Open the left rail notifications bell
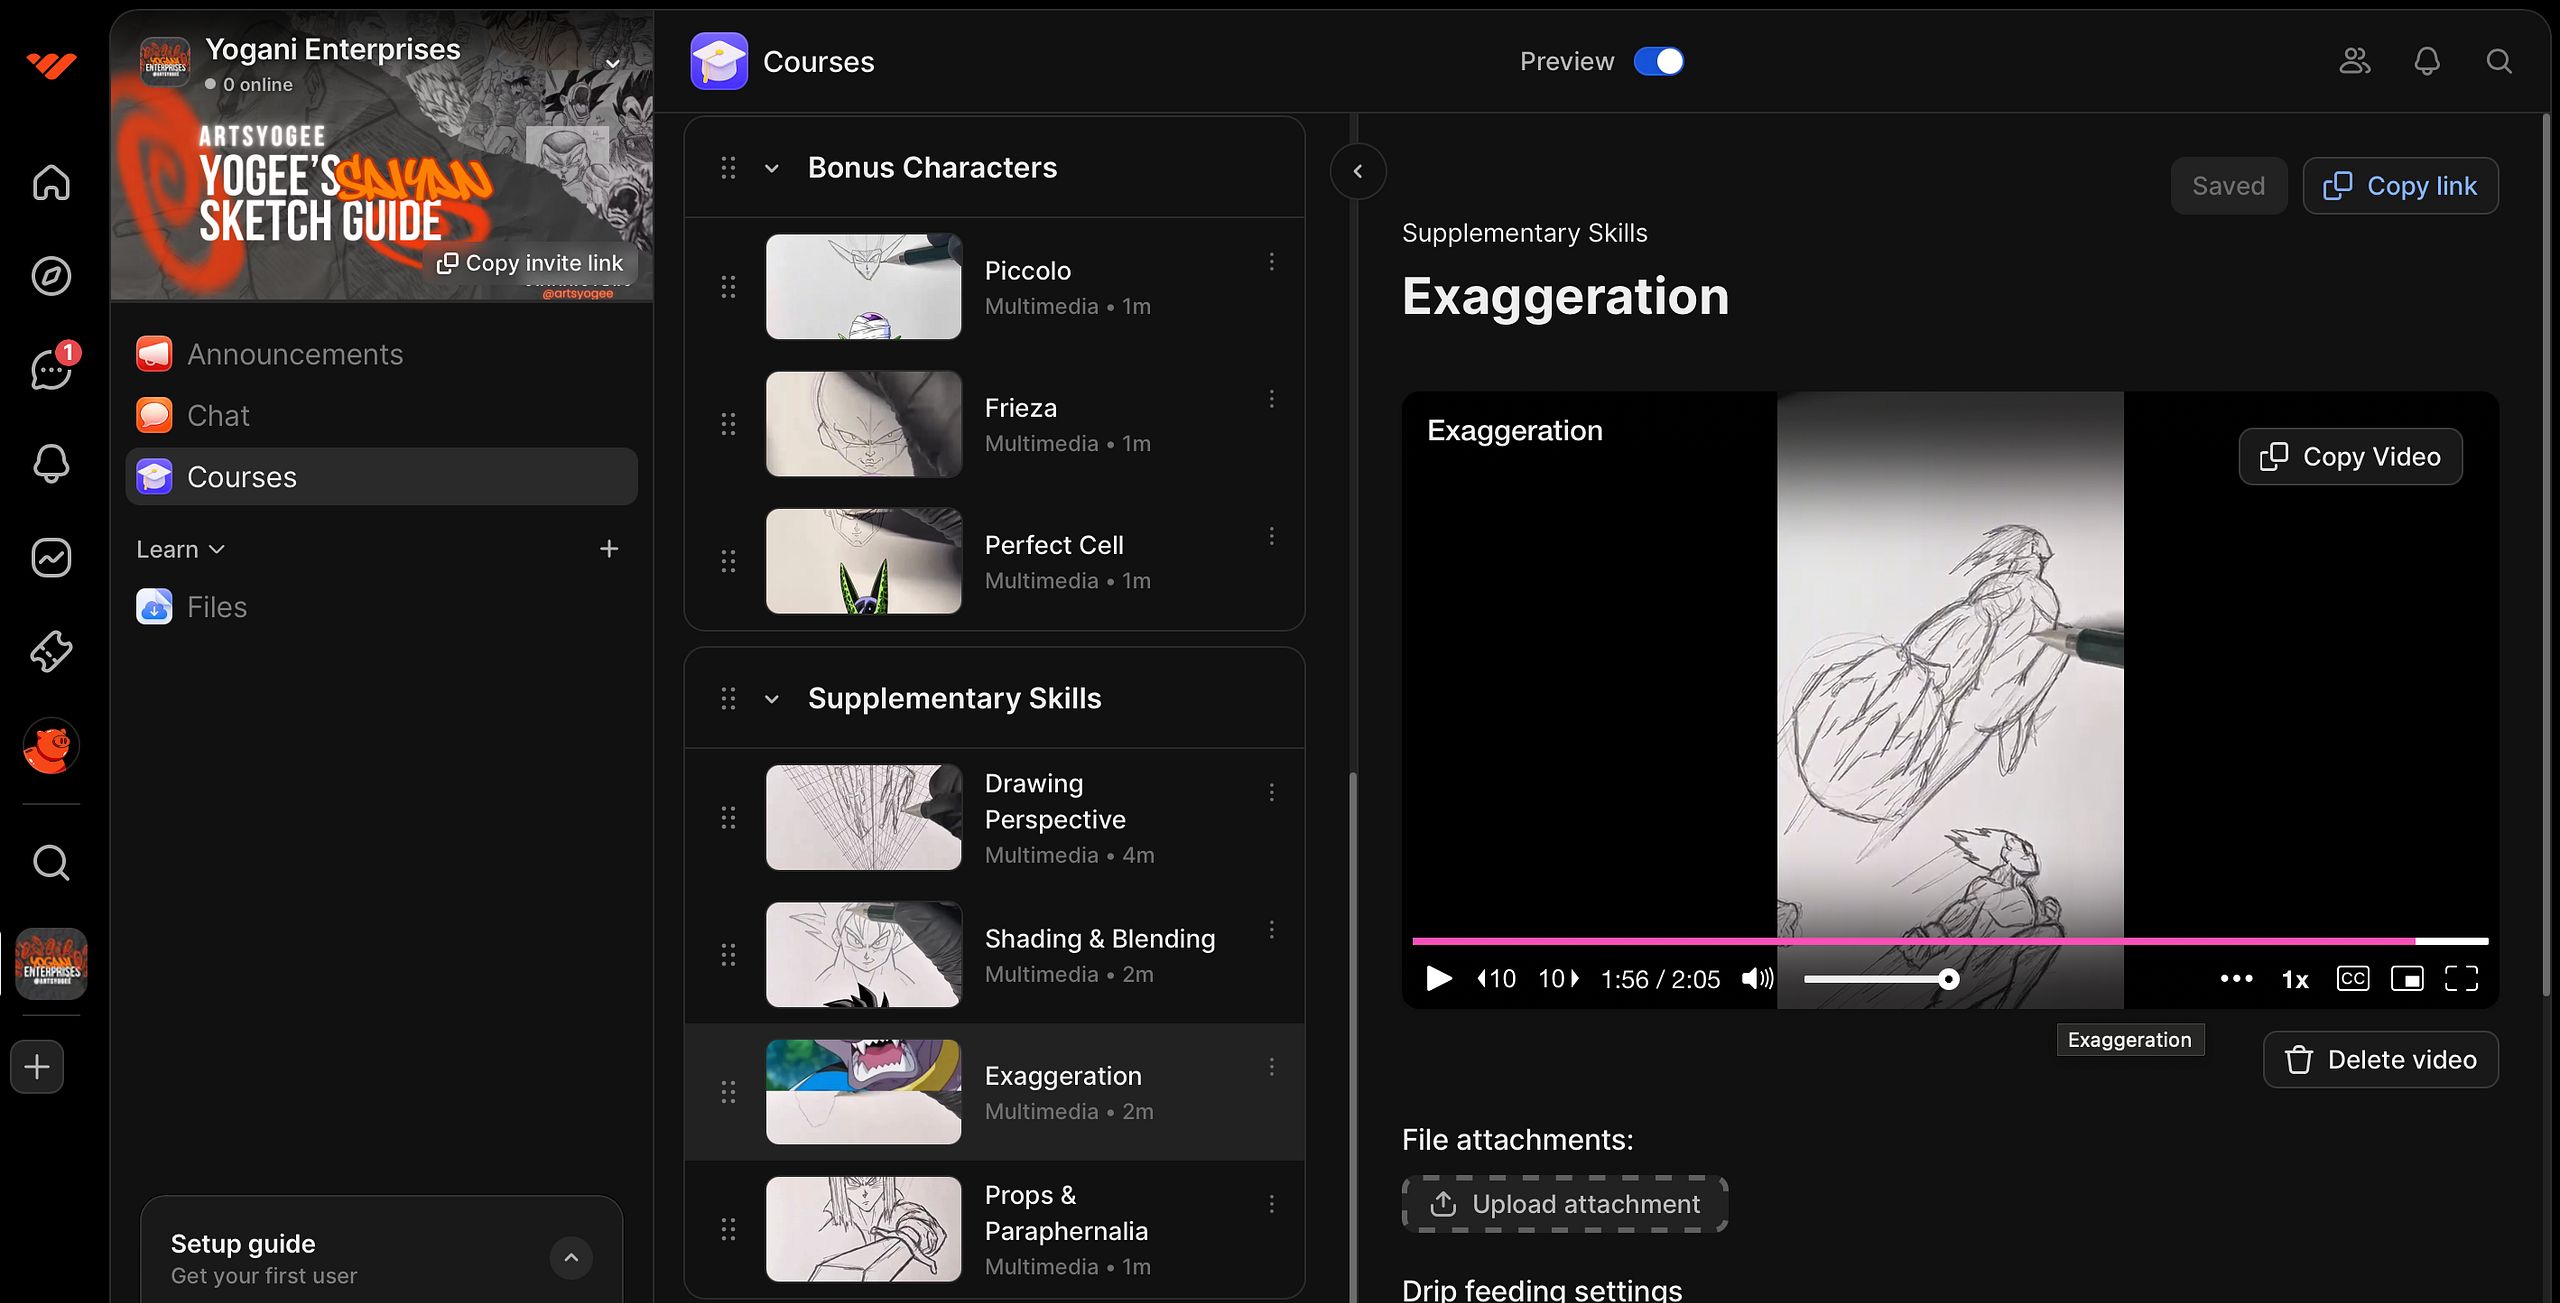This screenshot has height=1303, width=2560. pos(51,464)
